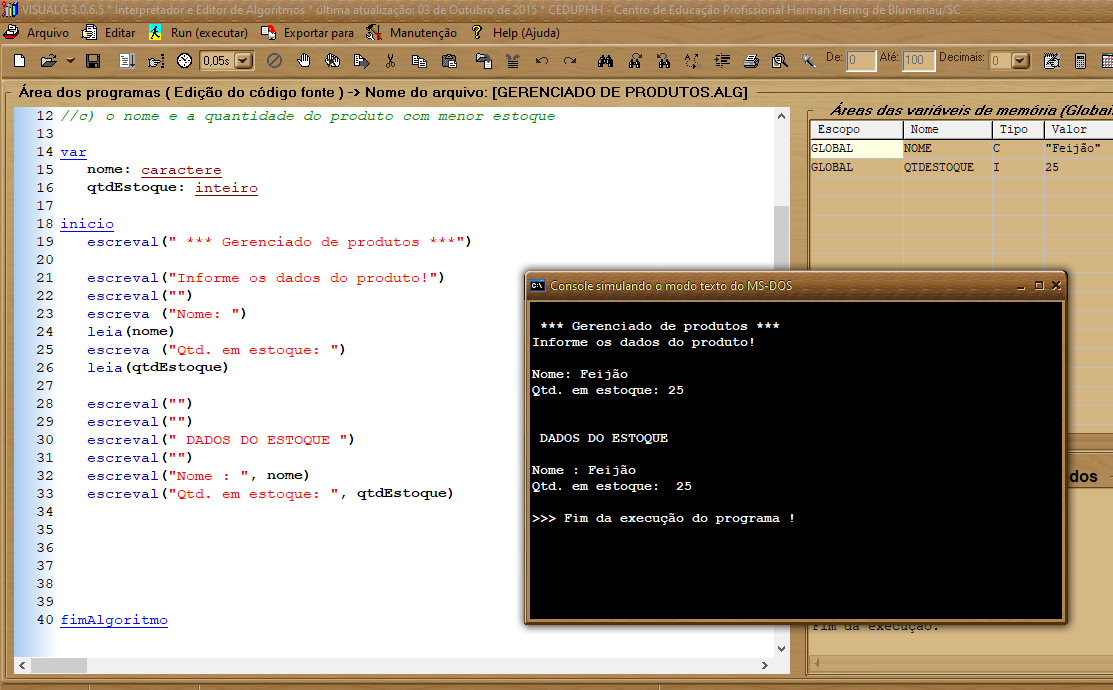Click the notepad icon right of Decimais
This screenshot has width=1113, height=690.
tap(1052, 61)
